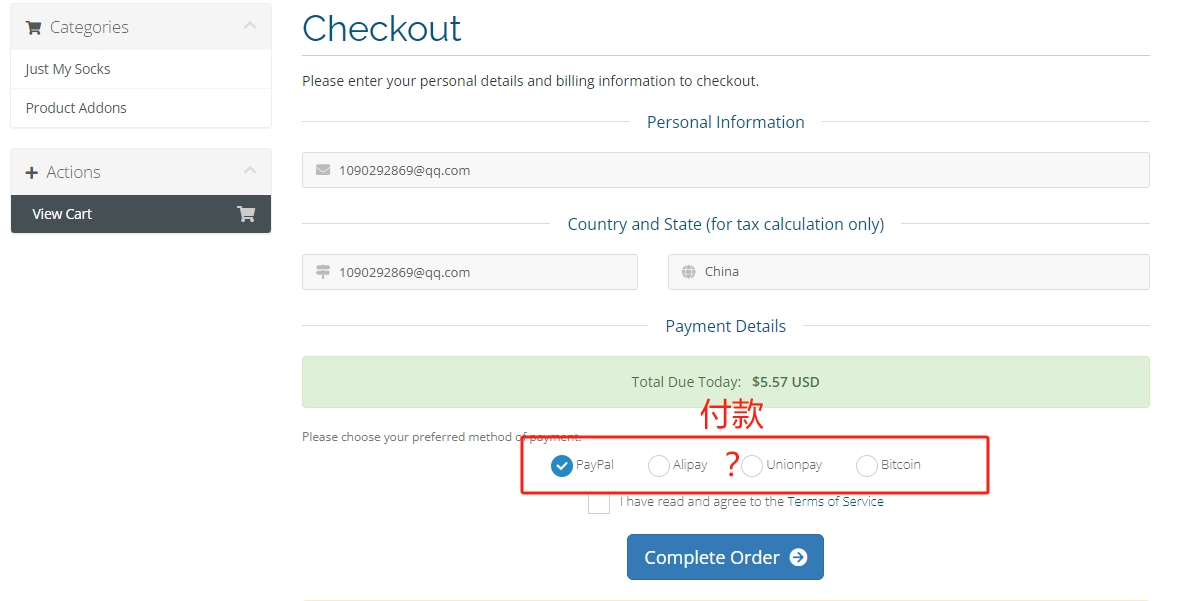The width and height of the screenshot is (1198, 601).
Task: Click the envelope icon in email field
Action: coord(322,170)
